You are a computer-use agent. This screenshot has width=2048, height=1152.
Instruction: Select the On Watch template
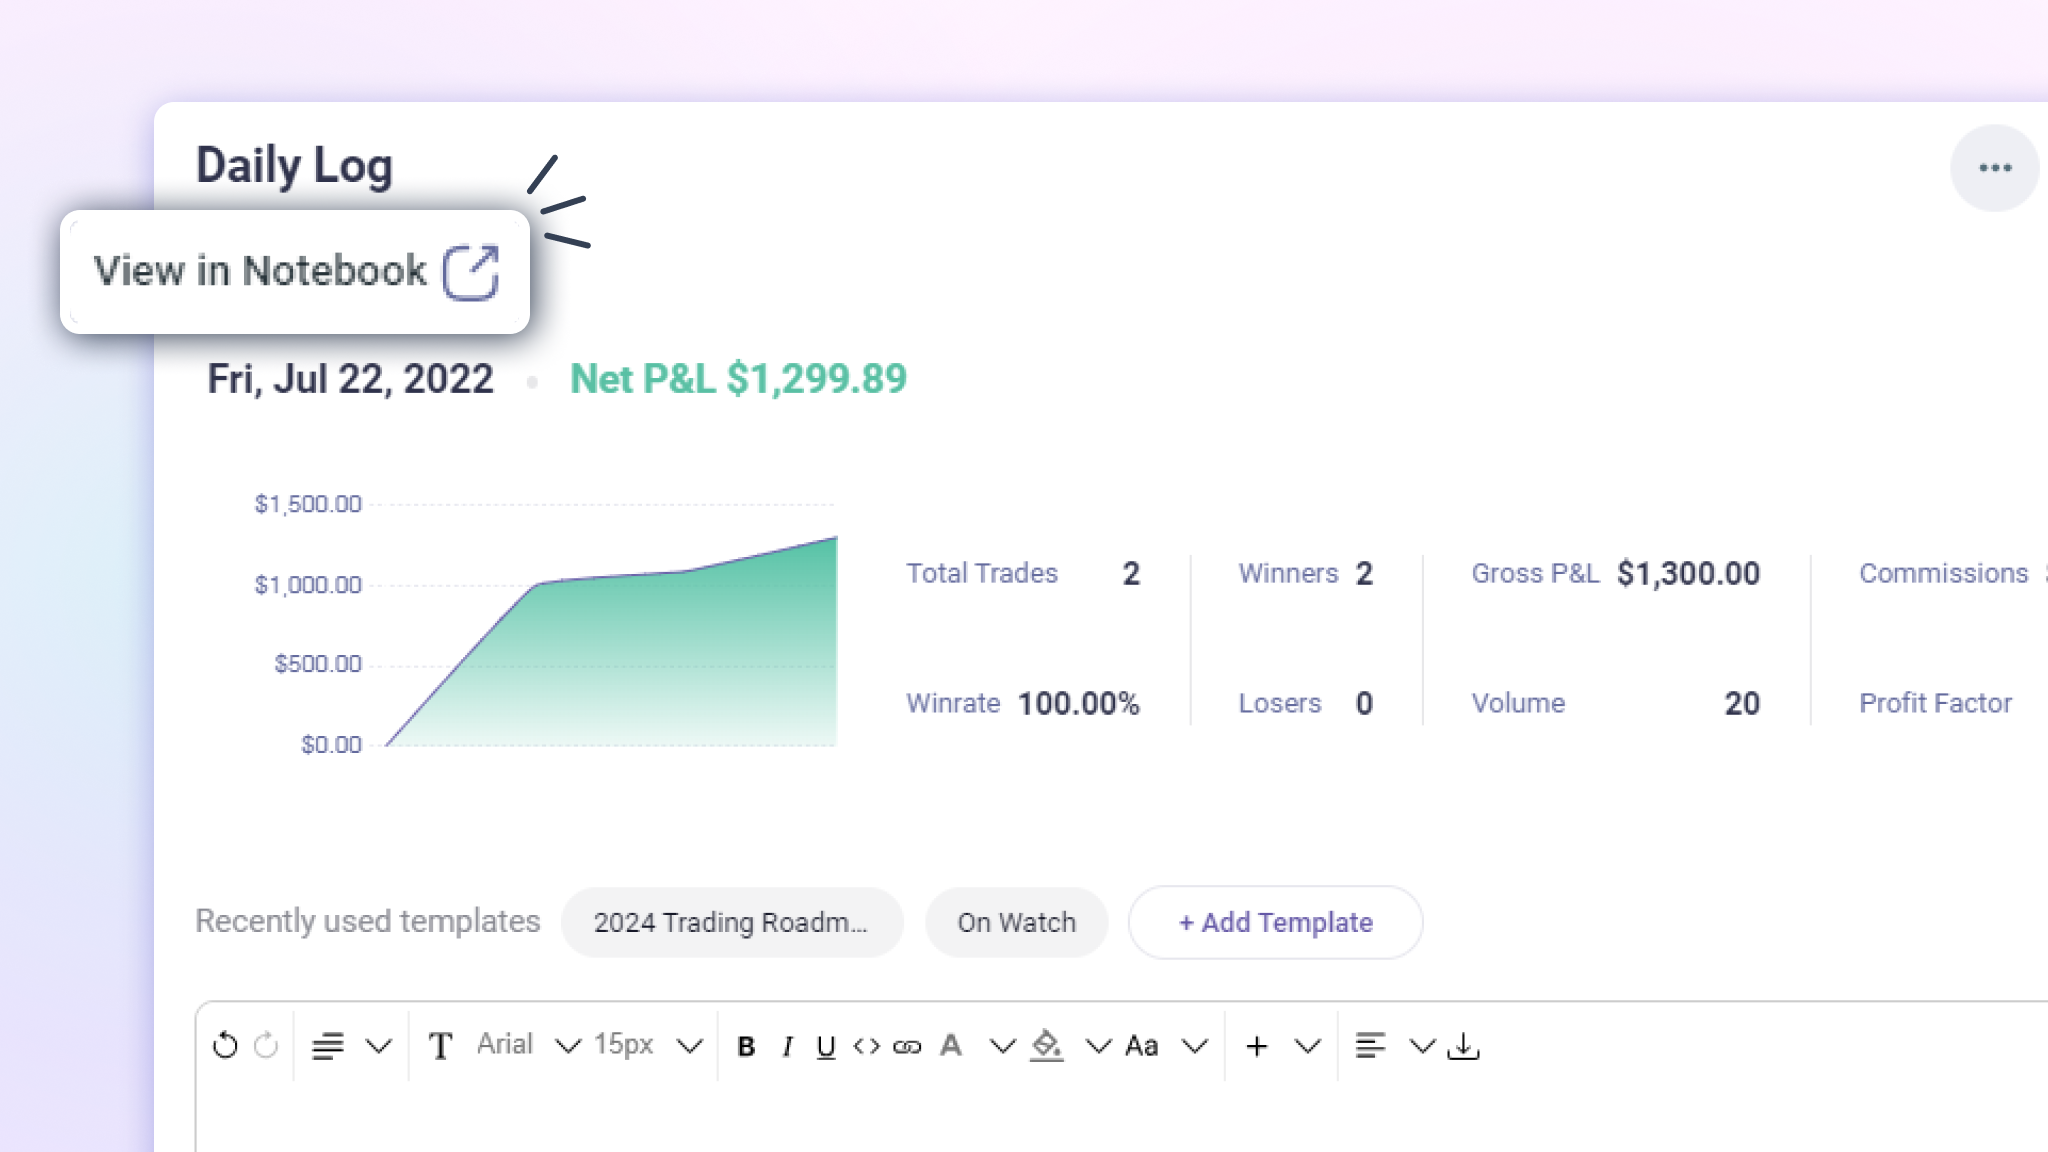pos(1016,922)
